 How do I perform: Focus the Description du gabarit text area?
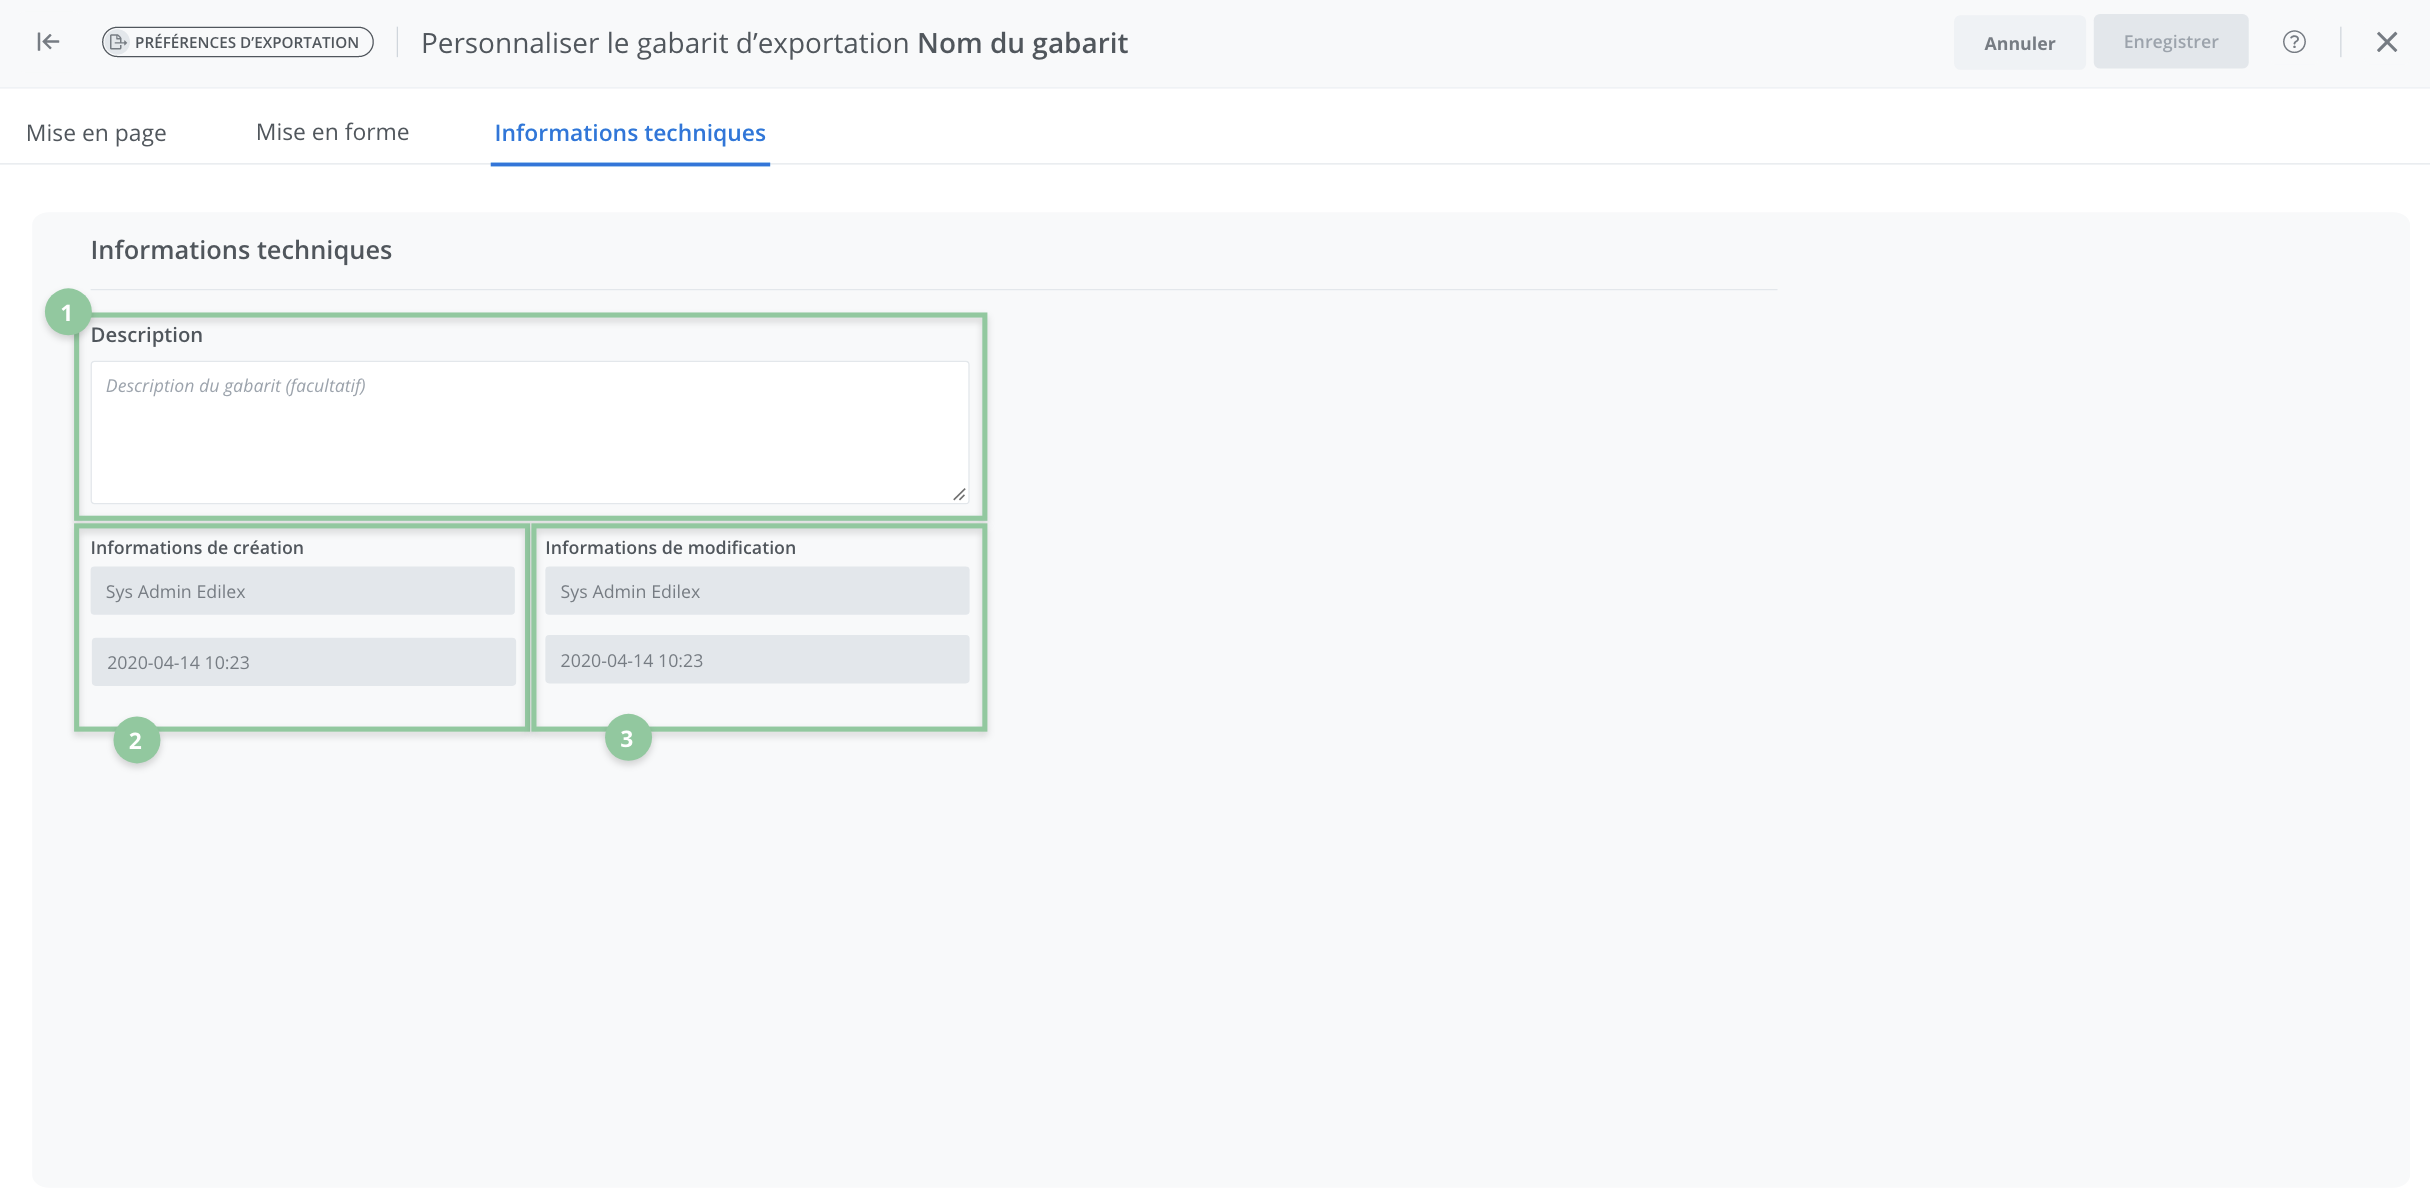[530, 432]
